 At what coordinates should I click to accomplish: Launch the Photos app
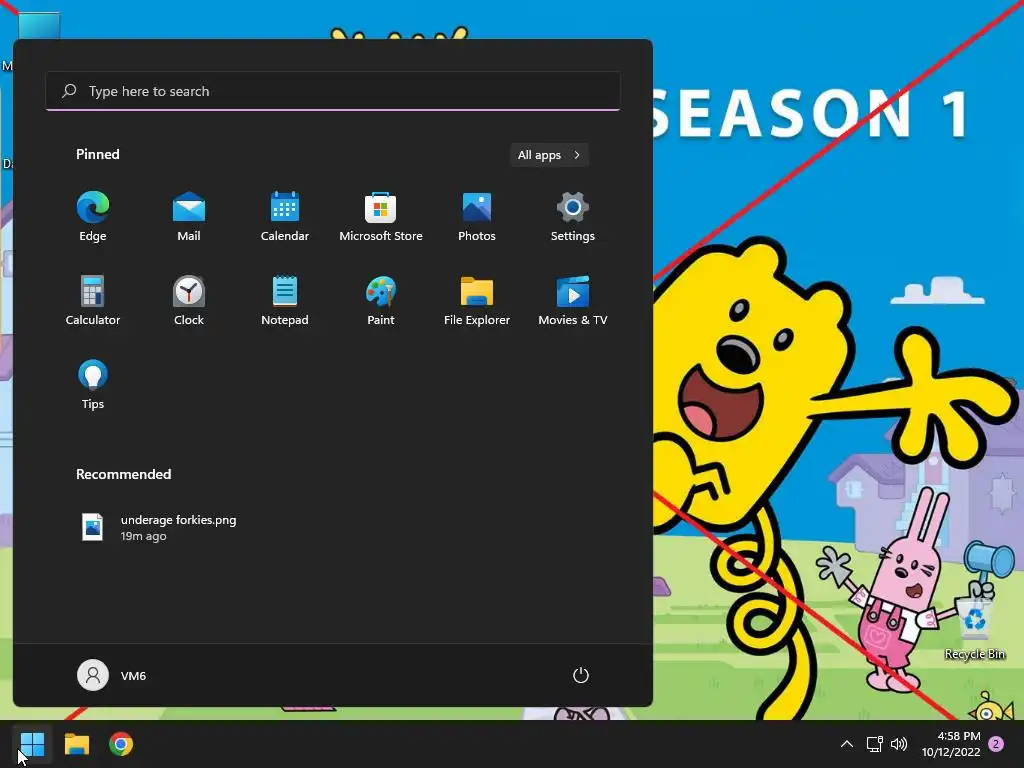477,217
